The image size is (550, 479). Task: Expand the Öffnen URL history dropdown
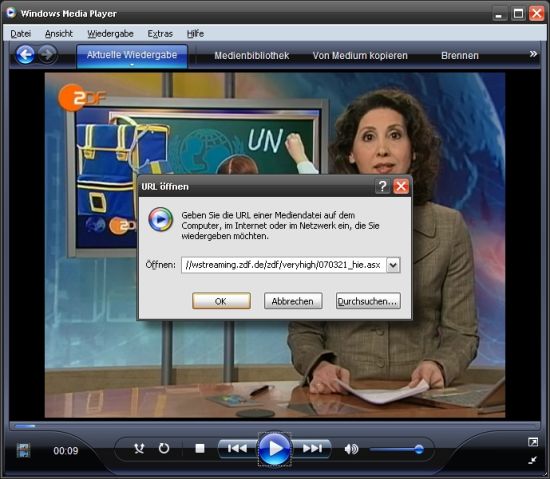[x=393, y=265]
